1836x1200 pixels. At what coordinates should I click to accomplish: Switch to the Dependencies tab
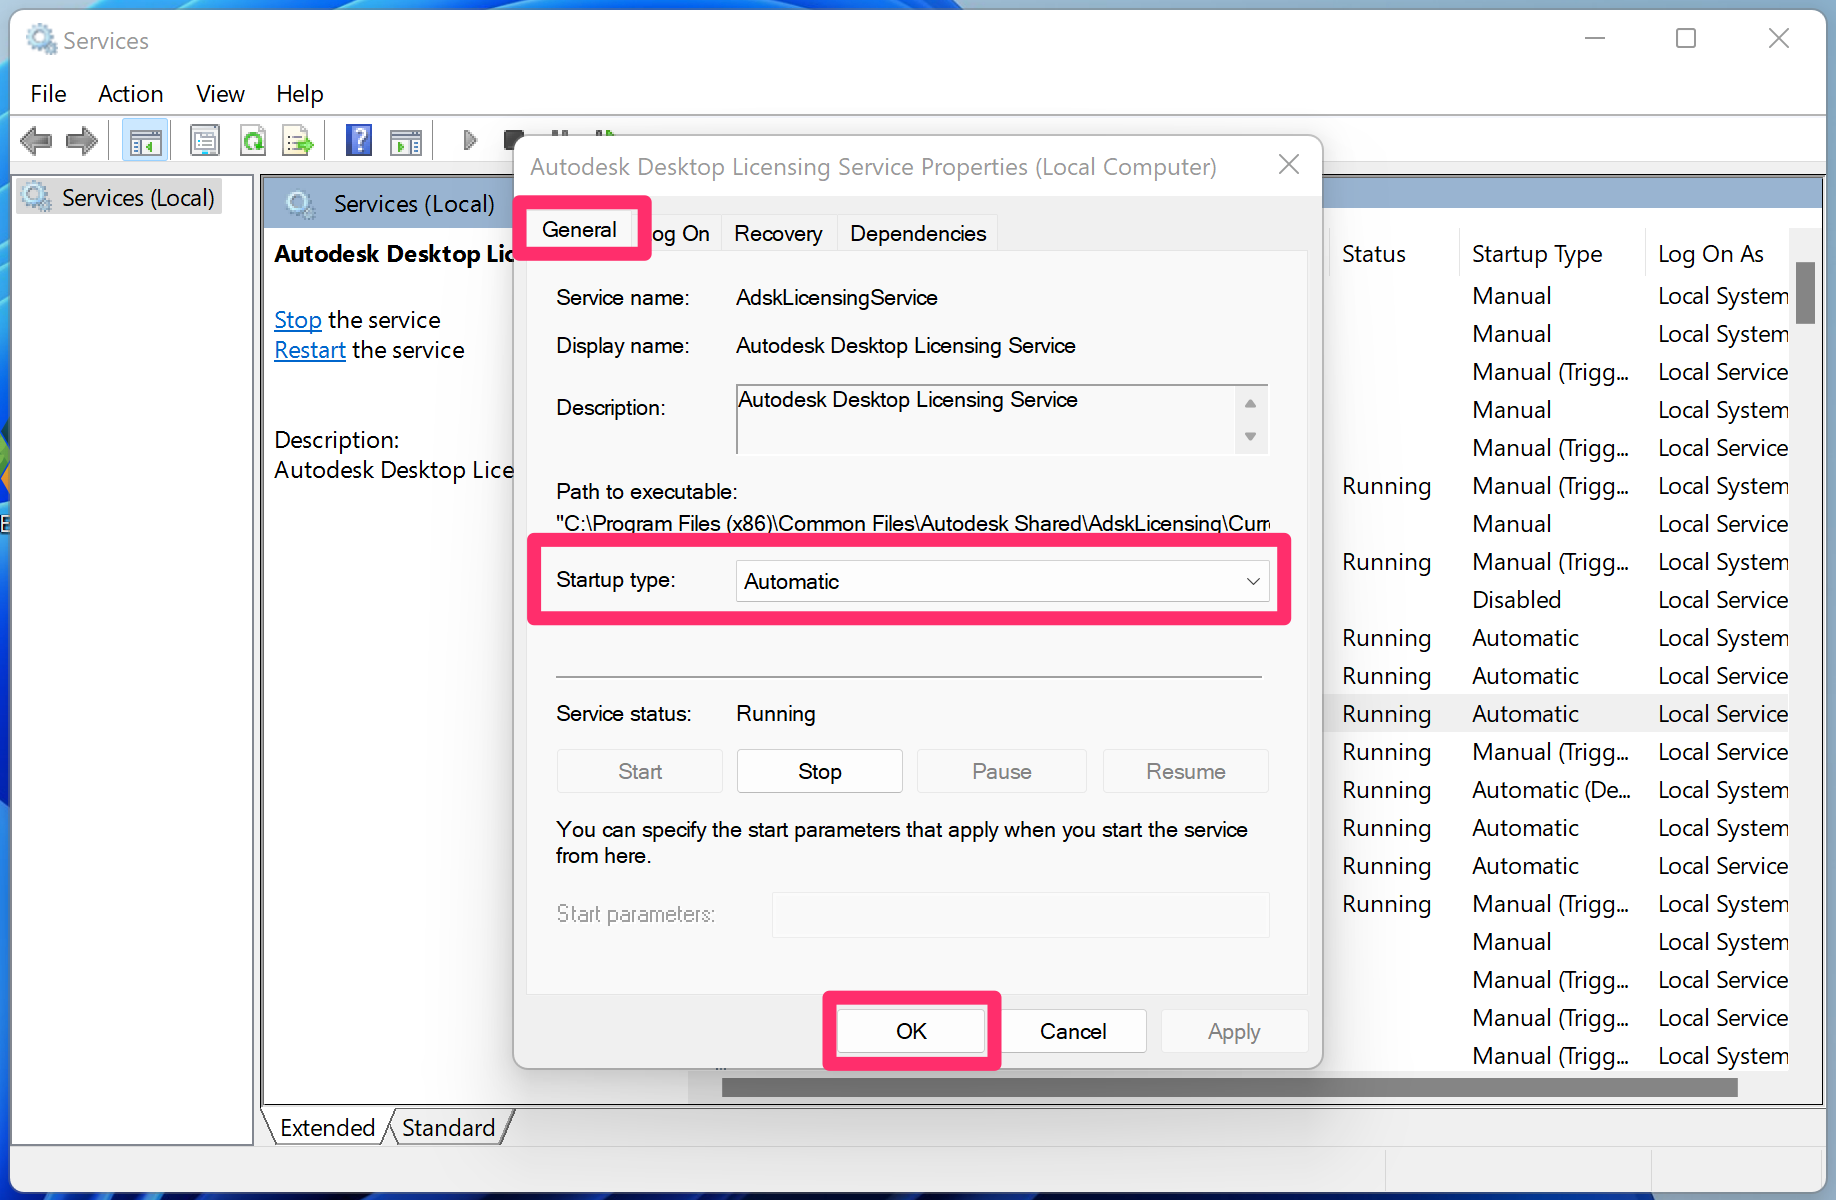918,234
